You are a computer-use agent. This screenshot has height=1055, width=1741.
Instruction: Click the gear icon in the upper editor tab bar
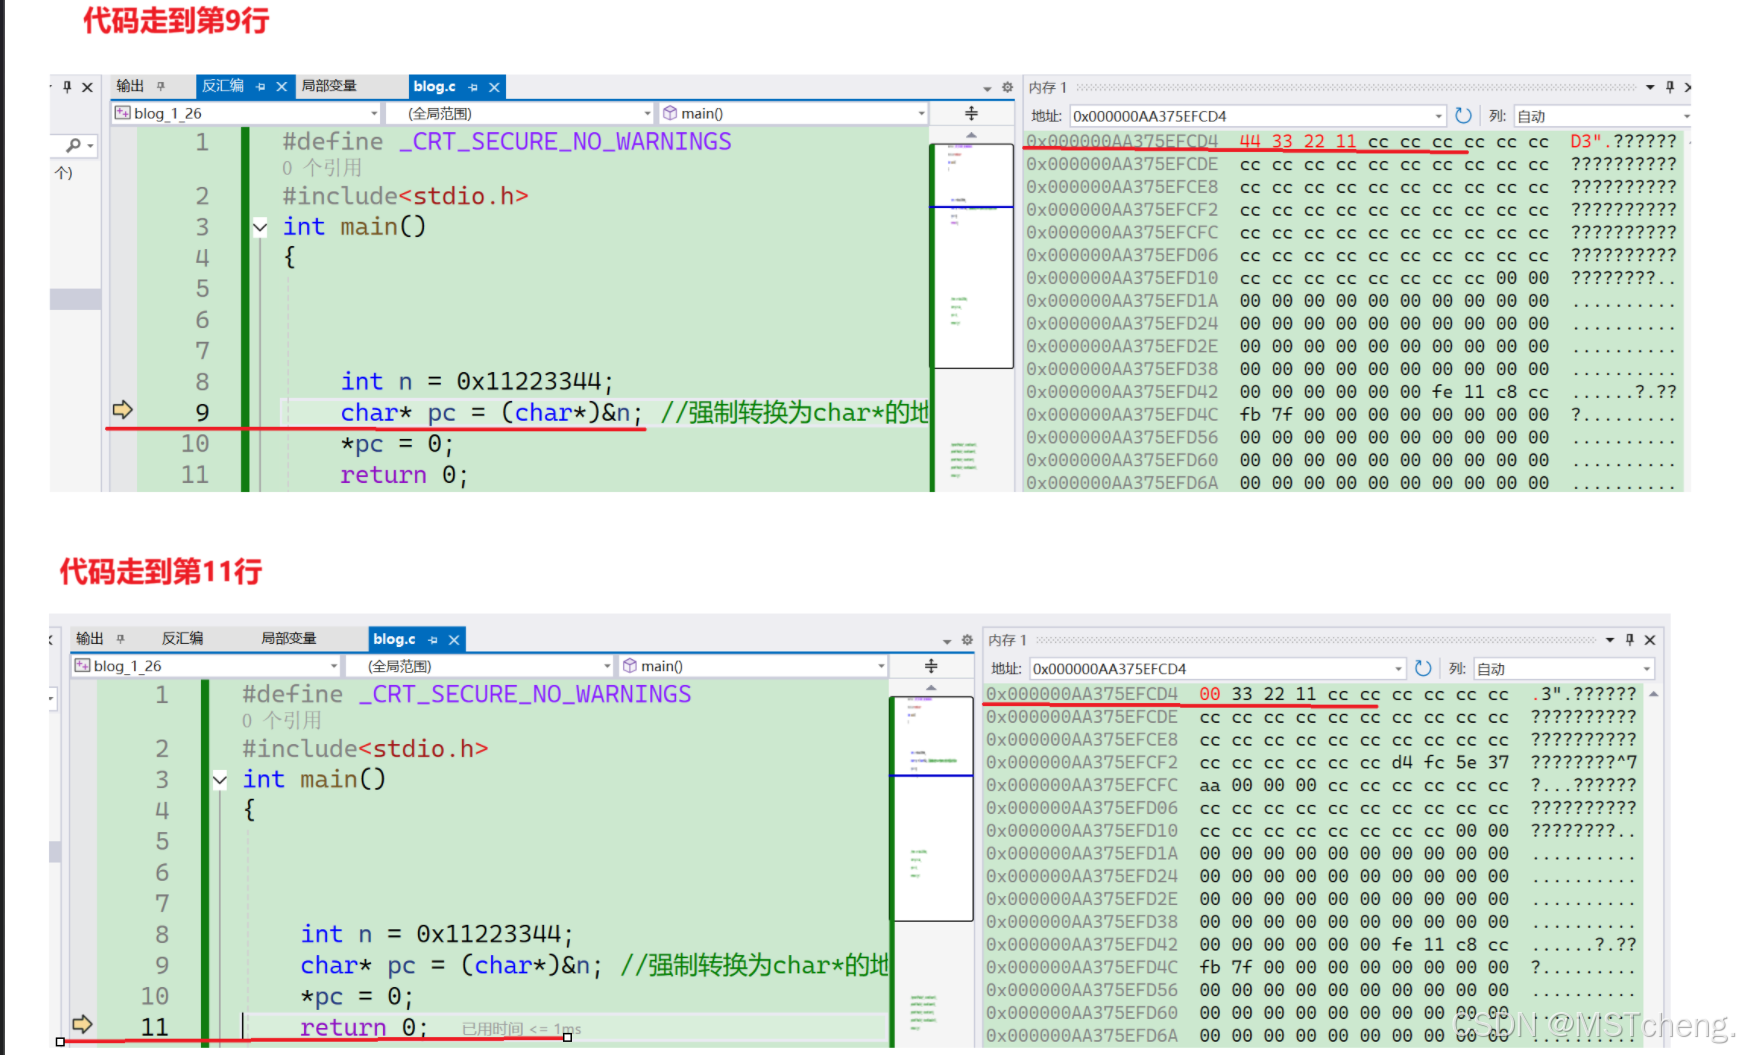(x=1007, y=87)
